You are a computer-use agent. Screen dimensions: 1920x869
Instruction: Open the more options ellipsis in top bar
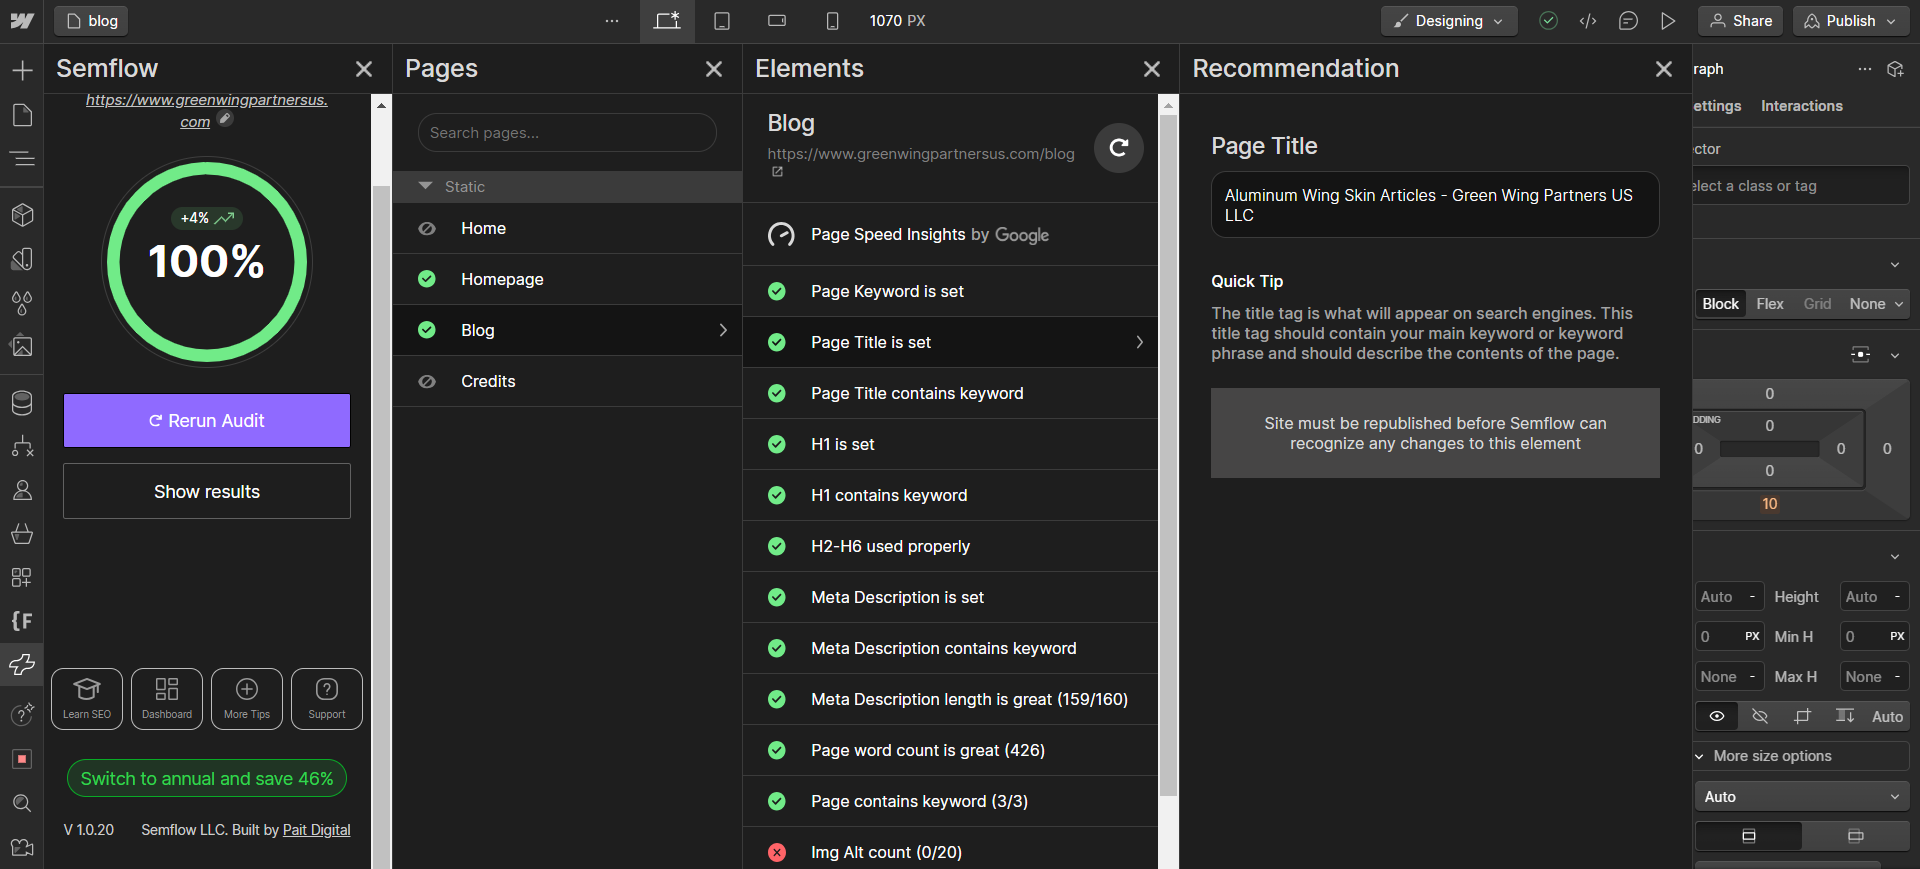[612, 21]
